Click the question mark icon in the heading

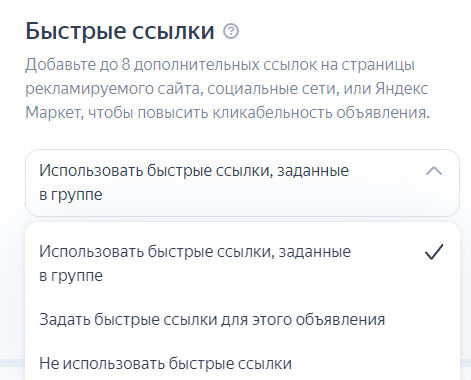click(231, 32)
